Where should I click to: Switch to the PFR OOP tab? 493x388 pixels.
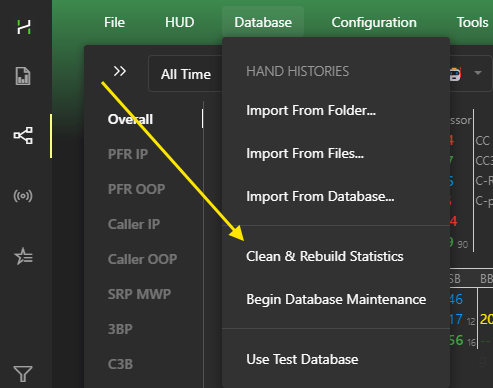pyautogui.click(x=136, y=189)
